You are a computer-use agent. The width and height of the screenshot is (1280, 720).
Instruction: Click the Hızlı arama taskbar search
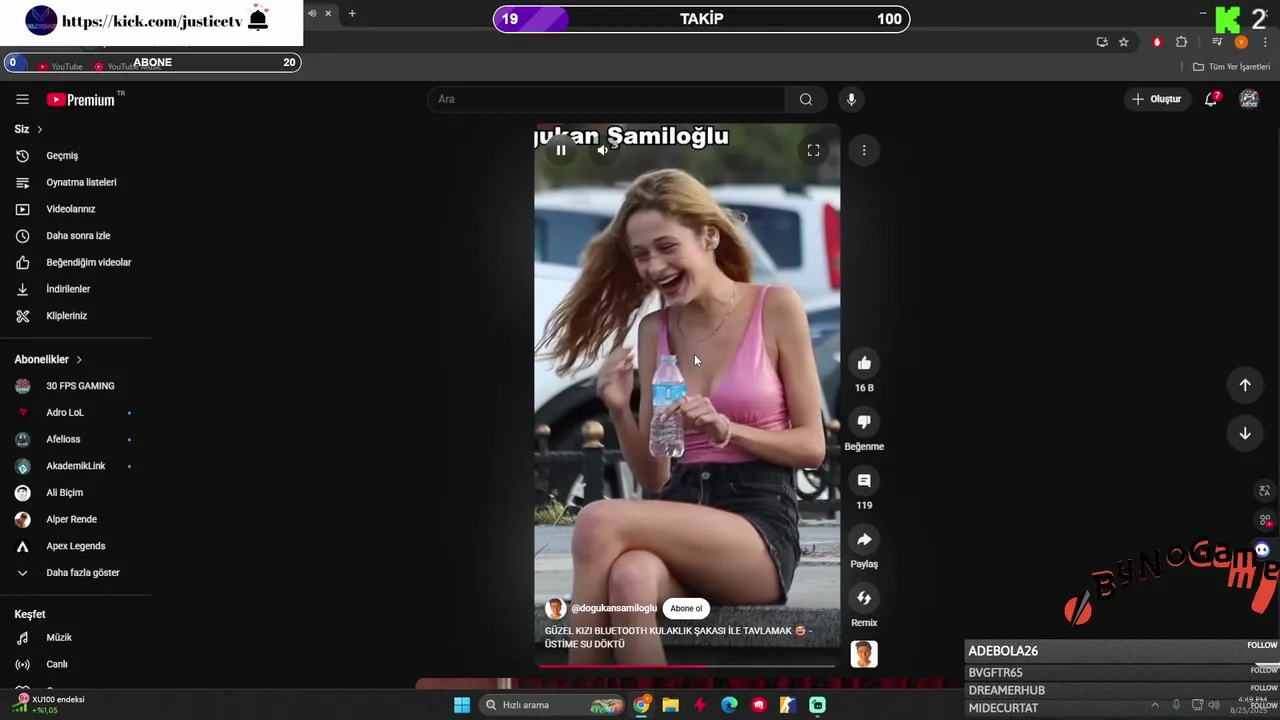click(x=552, y=705)
